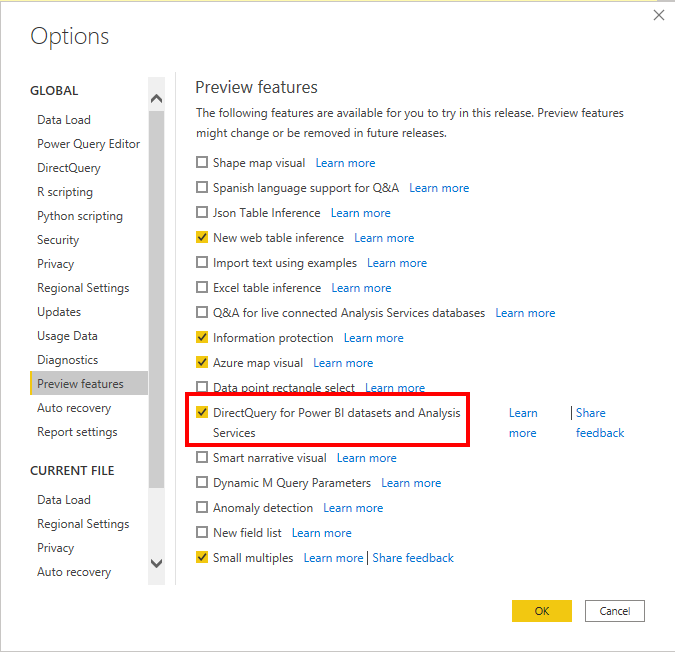Open the global Data Load settings
The image size is (675, 652).
(64, 120)
